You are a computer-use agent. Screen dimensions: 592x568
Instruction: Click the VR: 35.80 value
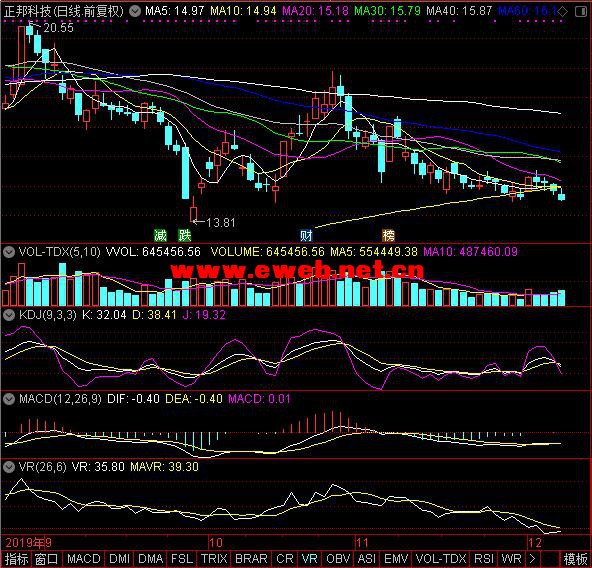(98, 467)
